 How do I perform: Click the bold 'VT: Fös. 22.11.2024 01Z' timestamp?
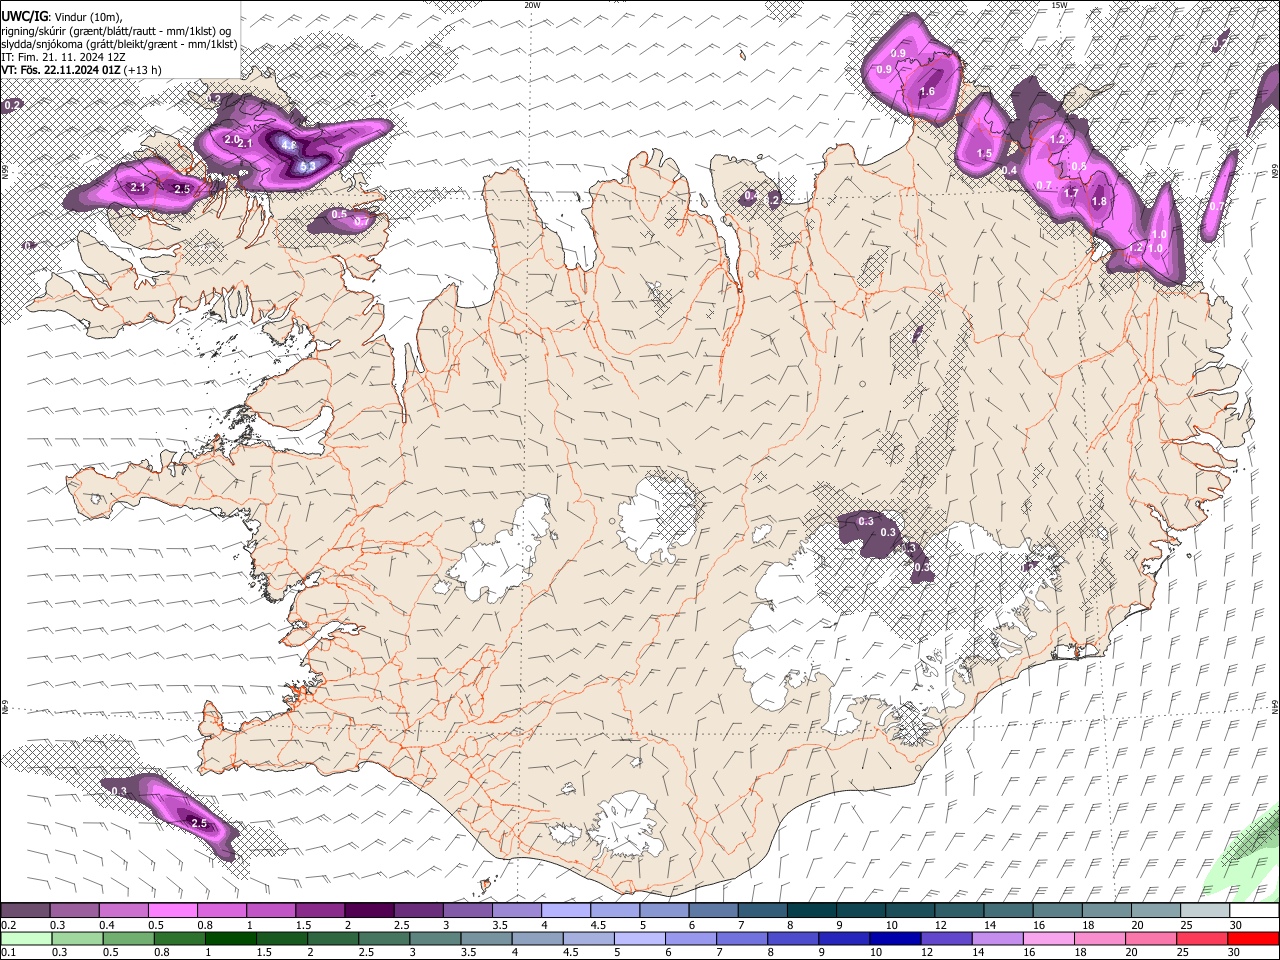click(x=61, y=70)
